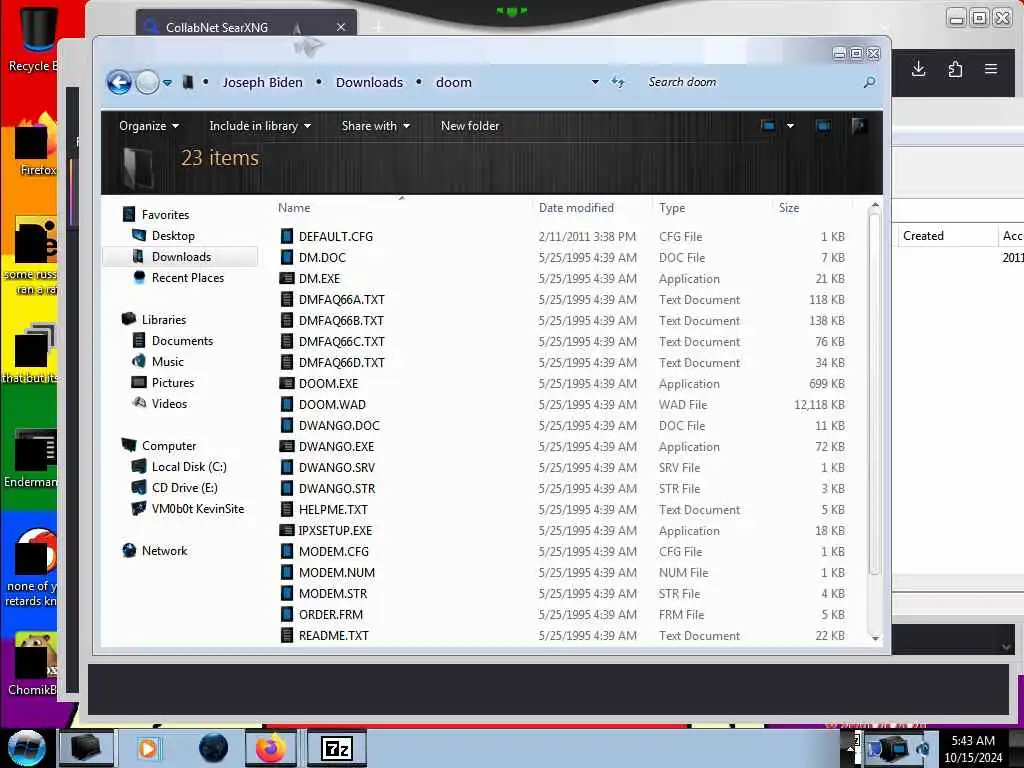Open the Include in library menu
Screen dimensions: 1024x768
(x=260, y=125)
